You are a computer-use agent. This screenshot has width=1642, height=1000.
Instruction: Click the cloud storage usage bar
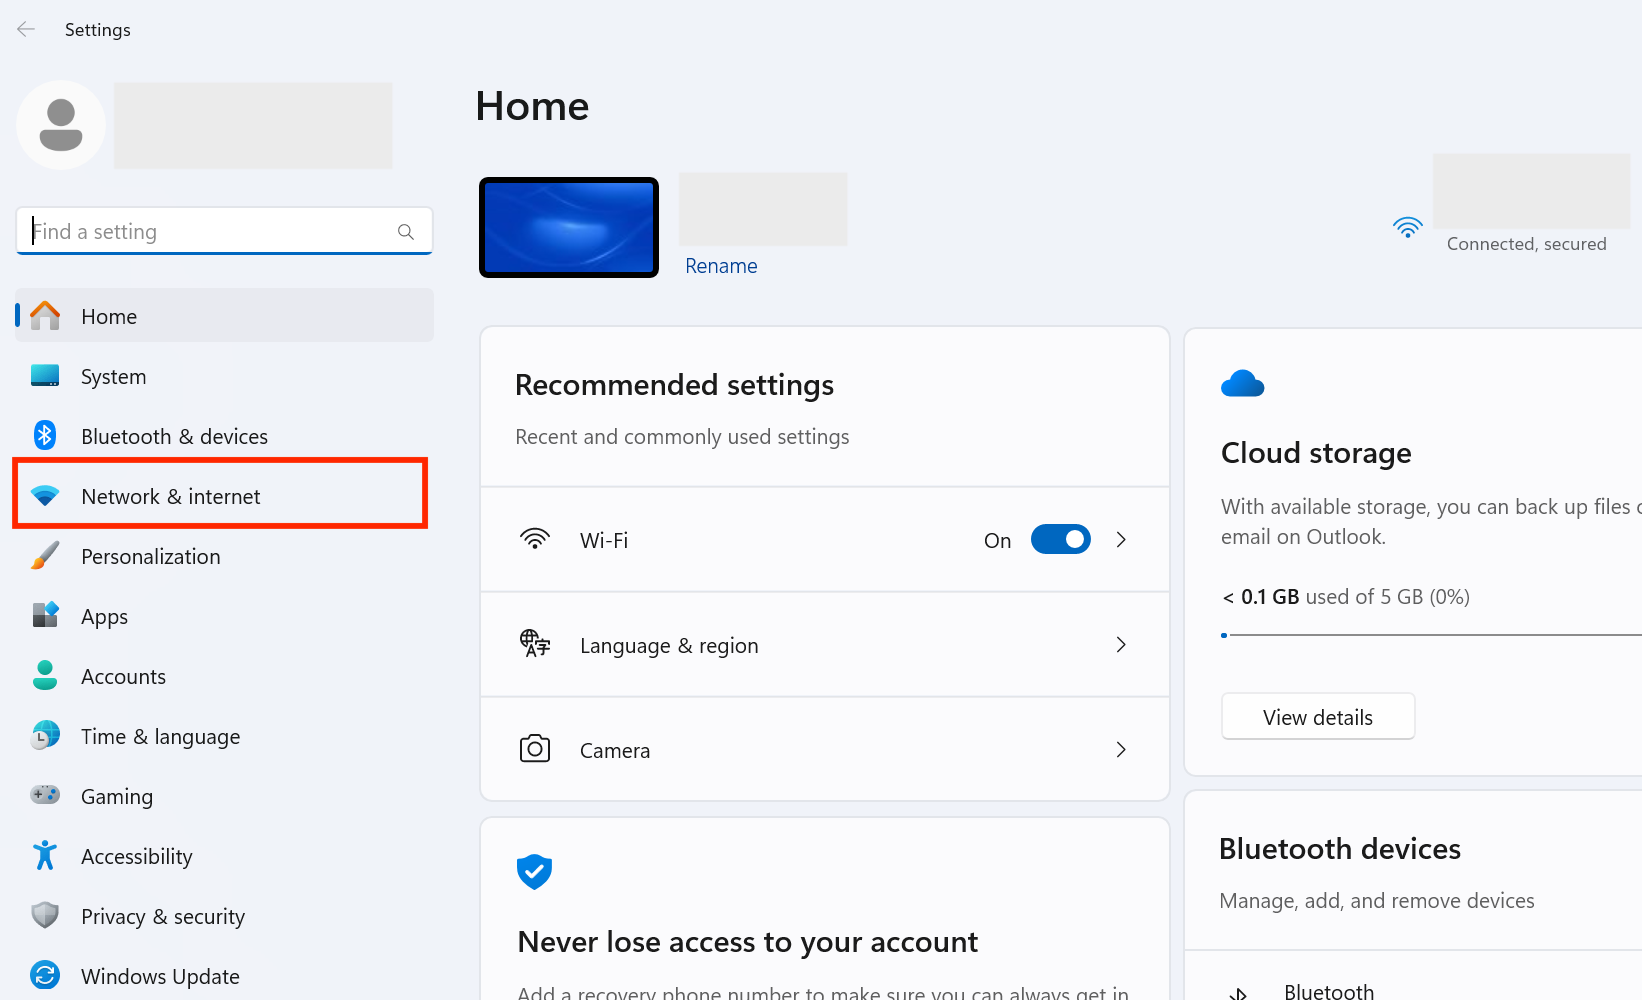(1430, 635)
